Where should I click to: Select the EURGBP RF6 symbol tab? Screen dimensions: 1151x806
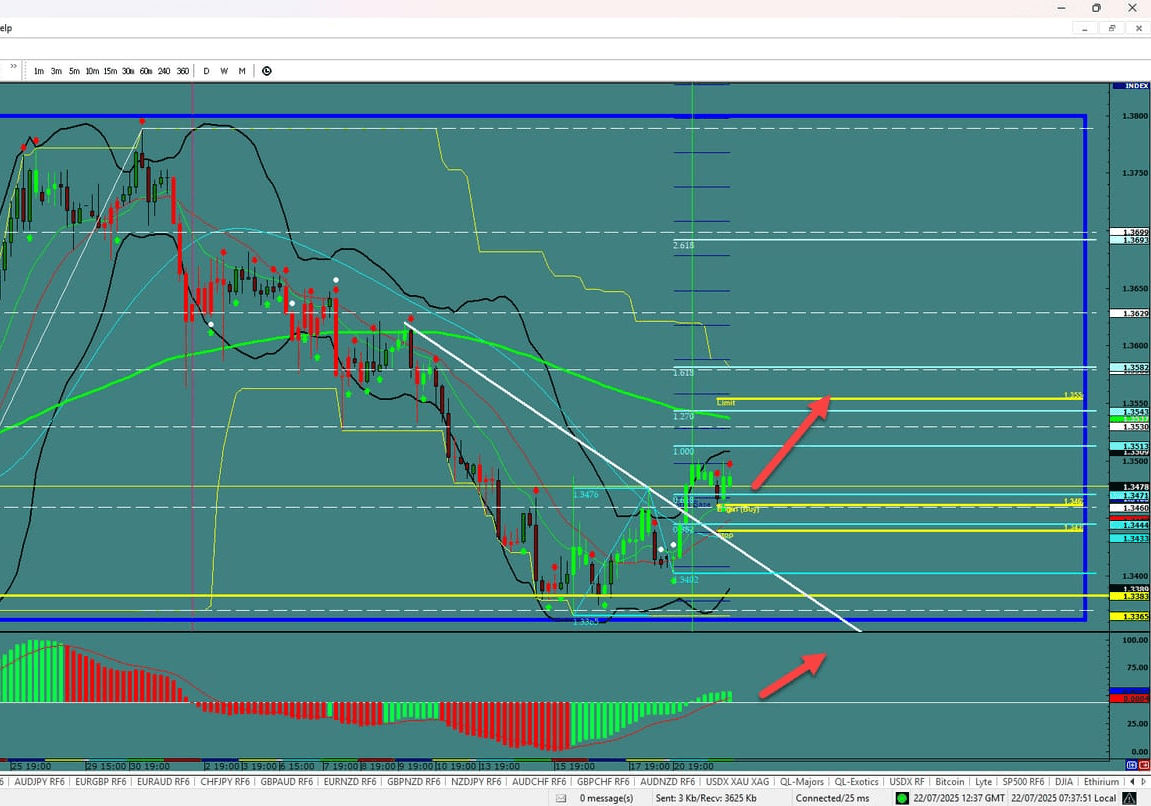click(98, 781)
